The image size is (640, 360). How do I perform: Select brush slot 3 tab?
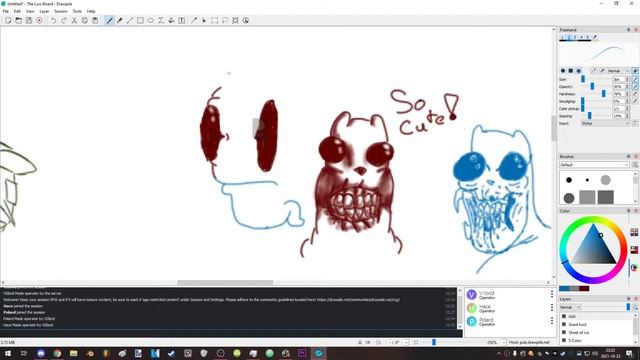click(x=575, y=38)
